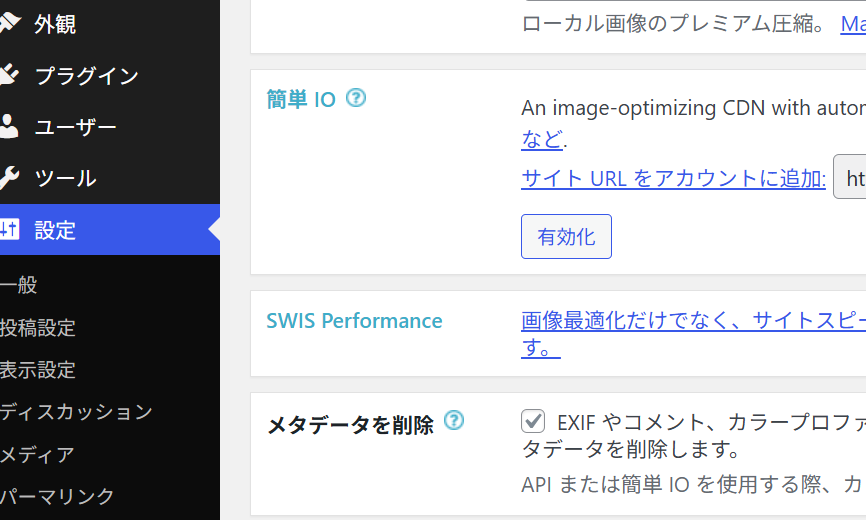Click the ツール wrench icon
866x520 pixels.
8,178
